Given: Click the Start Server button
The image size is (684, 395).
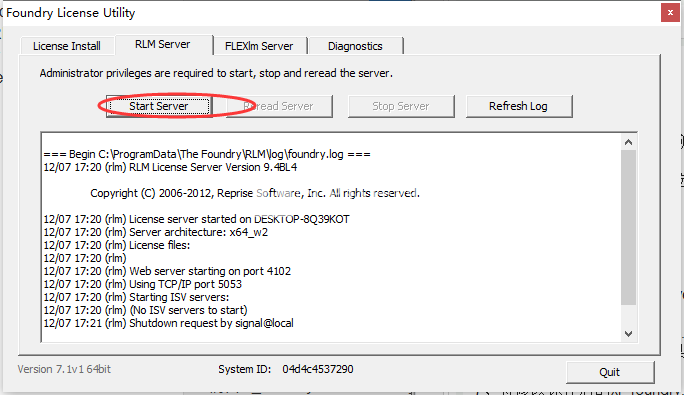Looking at the screenshot, I should pyautogui.click(x=159, y=106).
